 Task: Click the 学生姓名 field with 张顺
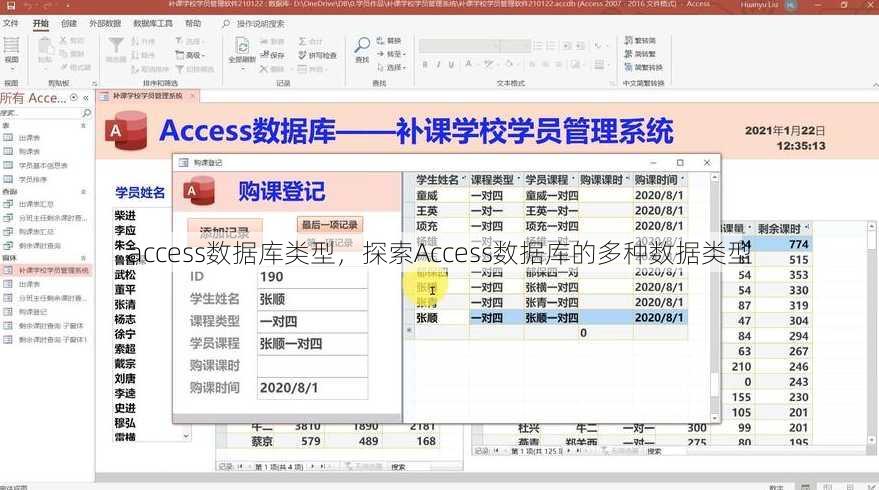(312, 299)
